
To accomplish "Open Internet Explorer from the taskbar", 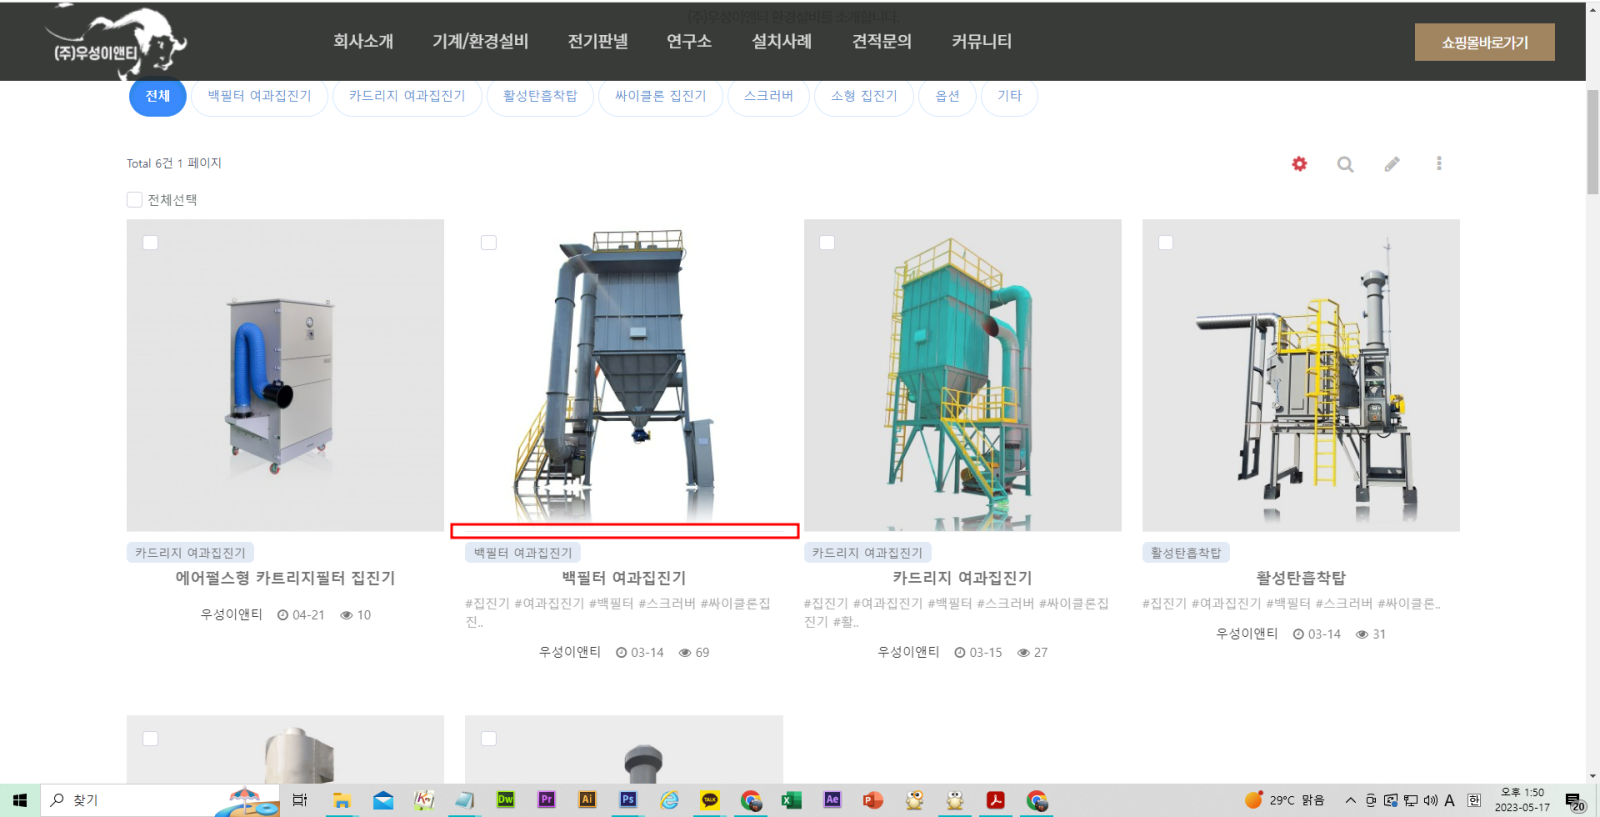I will click(669, 800).
